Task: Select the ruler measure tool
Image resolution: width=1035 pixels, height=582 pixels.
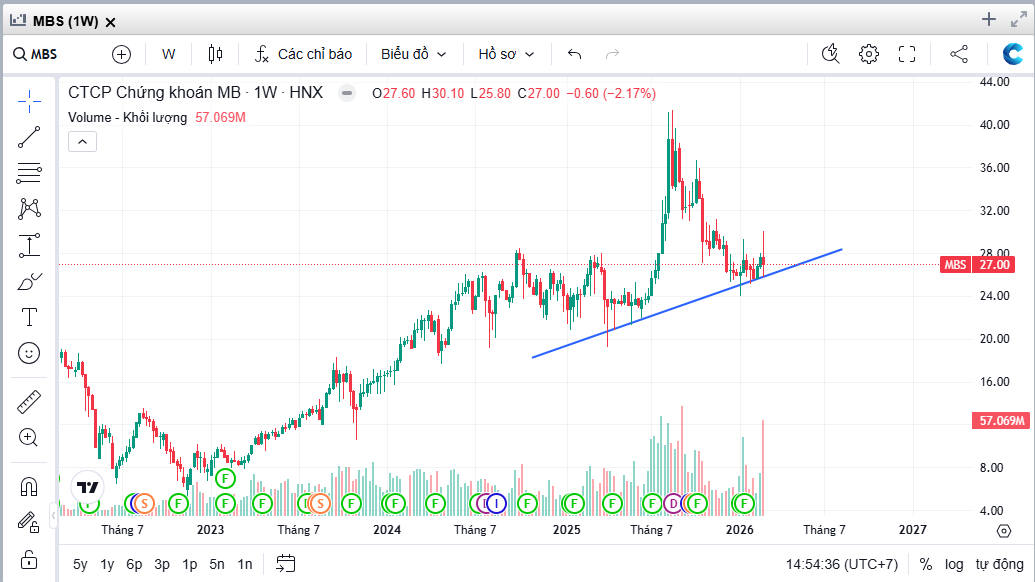Action: pyautogui.click(x=29, y=402)
